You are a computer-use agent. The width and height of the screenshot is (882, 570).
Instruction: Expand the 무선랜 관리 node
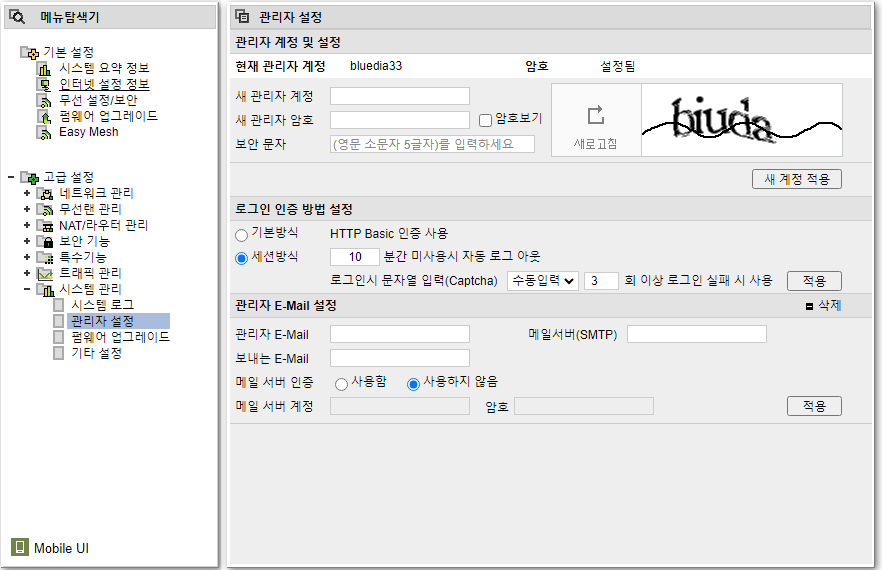(x=26, y=209)
